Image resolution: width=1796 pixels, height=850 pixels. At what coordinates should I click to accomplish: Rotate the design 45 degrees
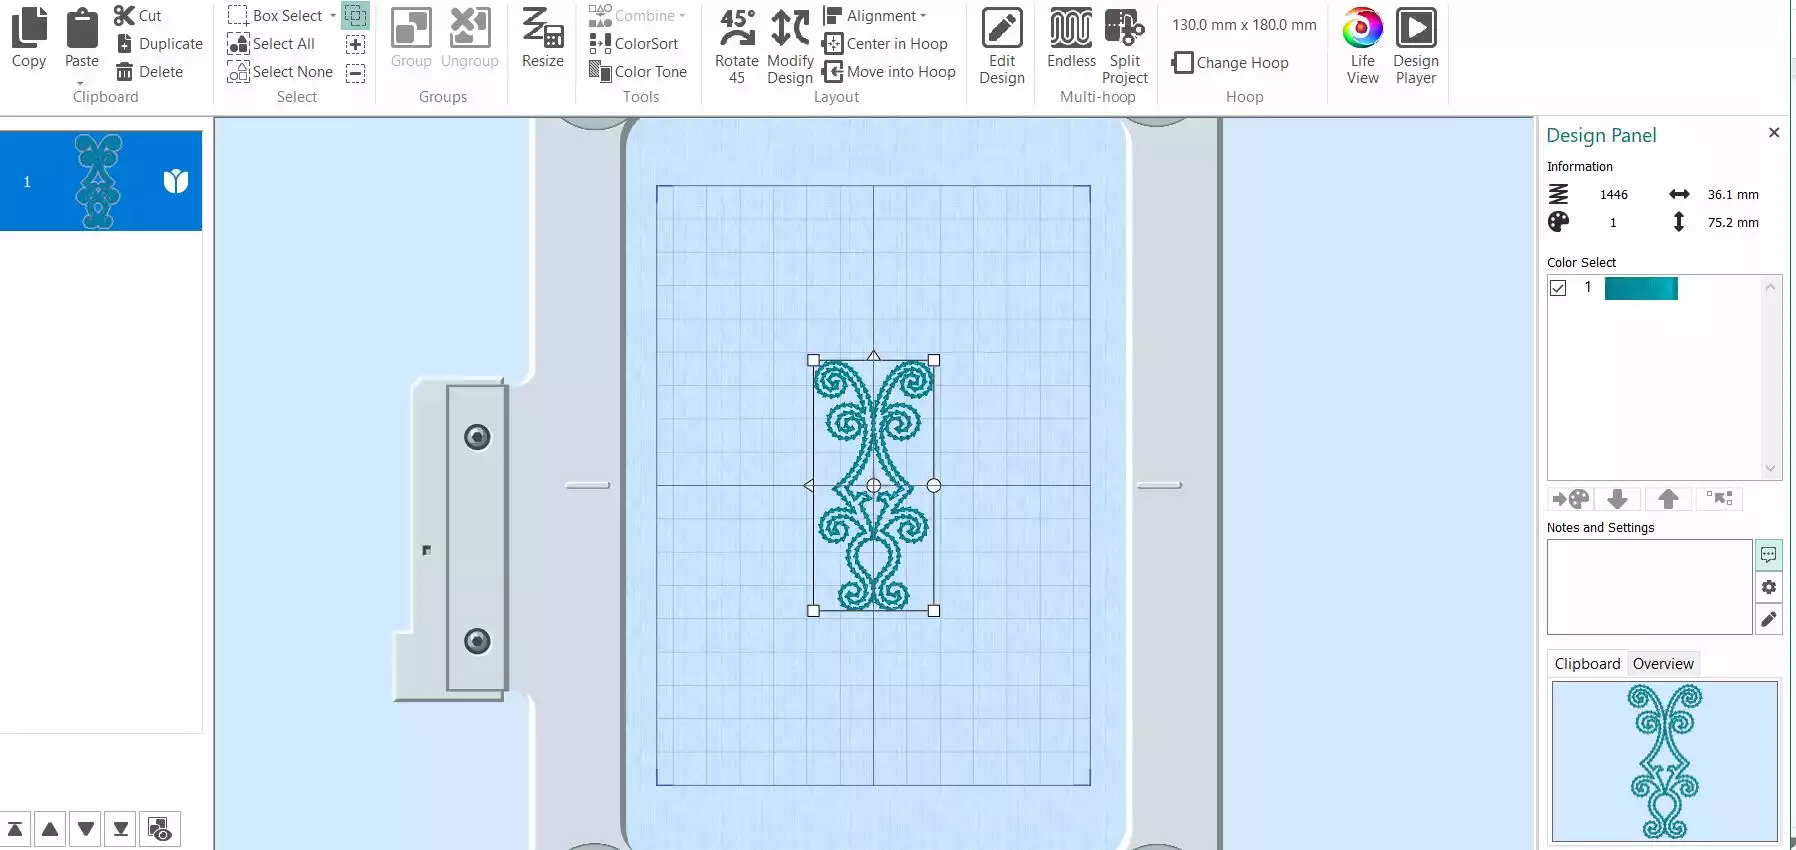point(737,46)
